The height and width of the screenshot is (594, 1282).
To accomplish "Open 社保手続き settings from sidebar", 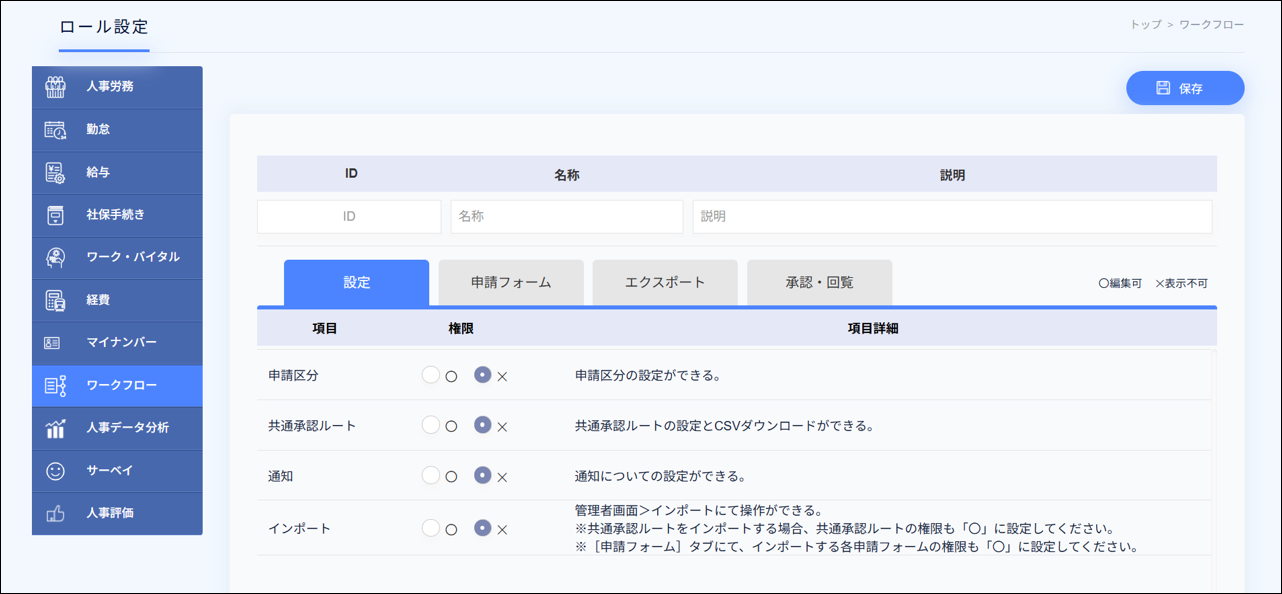I will point(55,215).
